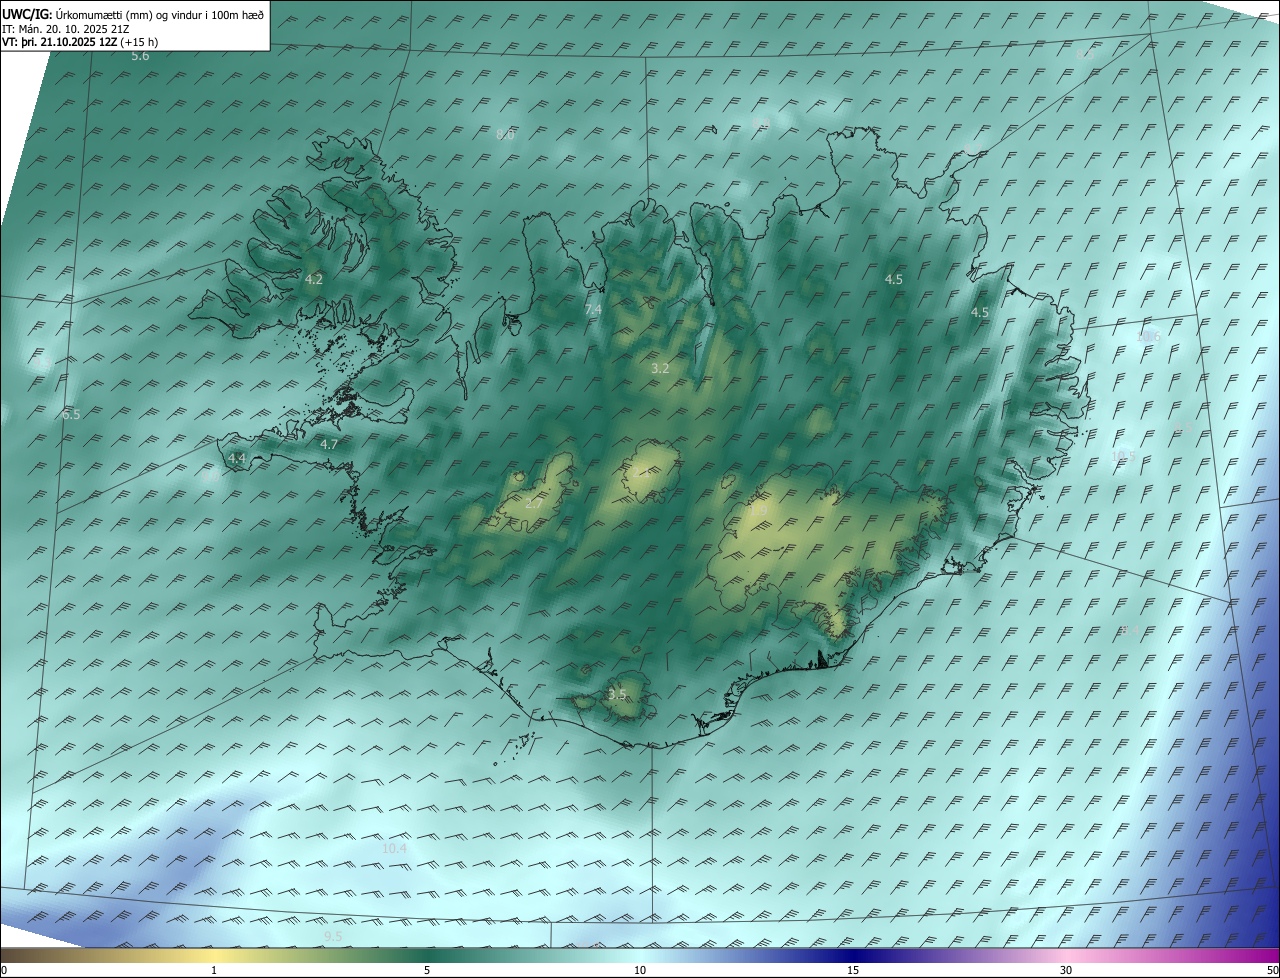This screenshot has width=1280, height=978.
Task: Click the map title 'UWC/IG: Úrkomumætti (mm) og vindur í 100m hæð'
Action: [133, 14]
